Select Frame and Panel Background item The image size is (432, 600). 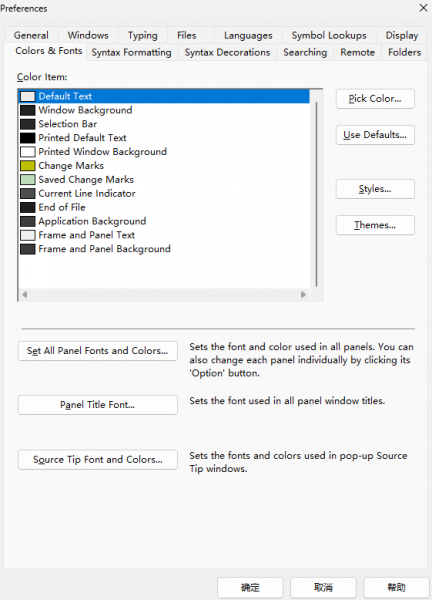[104, 249]
